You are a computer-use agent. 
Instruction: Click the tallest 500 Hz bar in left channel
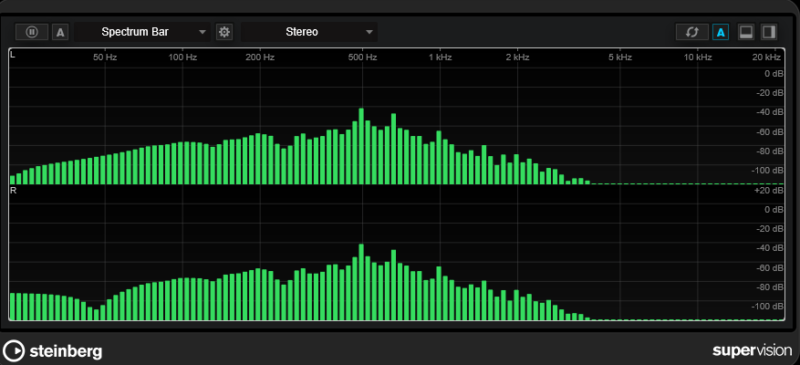point(361,146)
